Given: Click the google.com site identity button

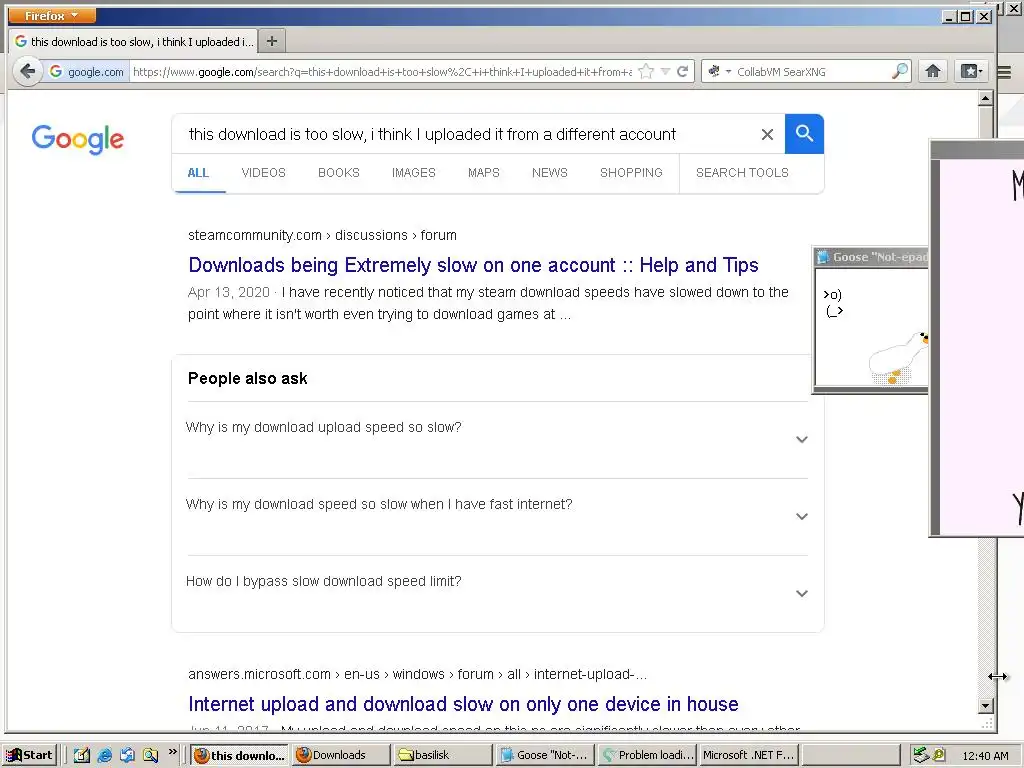Looking at the screenshot, I should tap(86, 71).
